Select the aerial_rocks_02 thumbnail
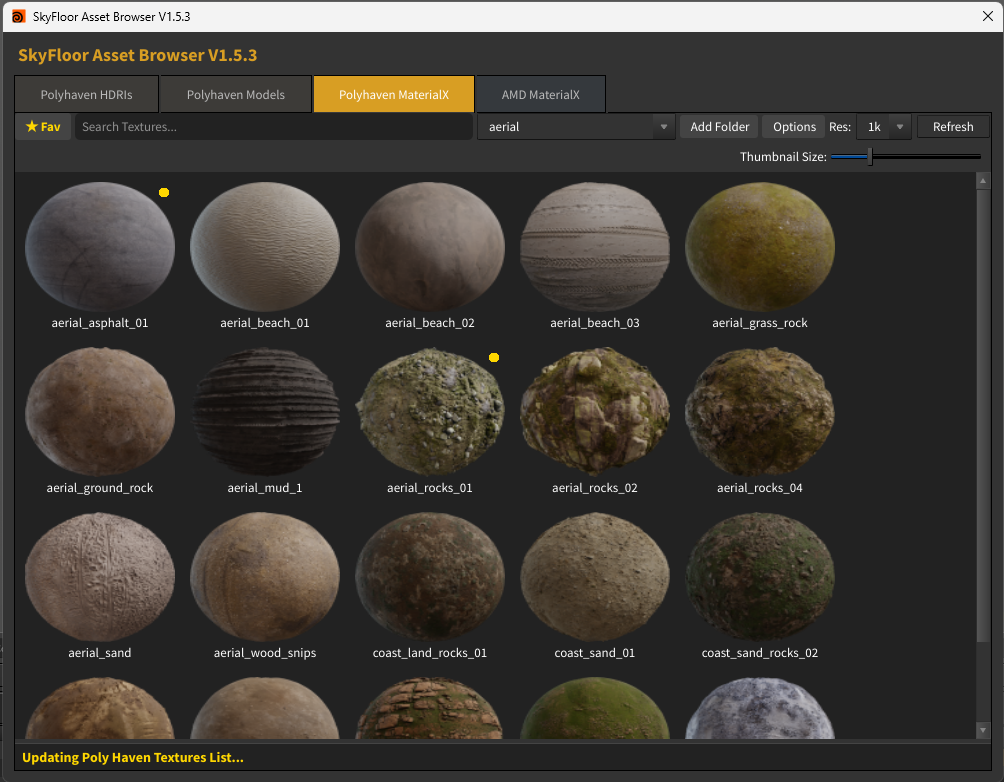The width and height of the screenshot is (1004, 782). [595, 412]
